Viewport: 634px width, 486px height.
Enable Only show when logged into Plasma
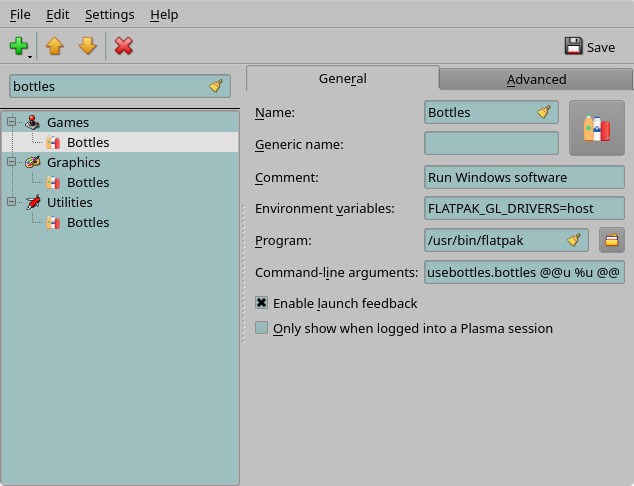(x=262, y=328)
